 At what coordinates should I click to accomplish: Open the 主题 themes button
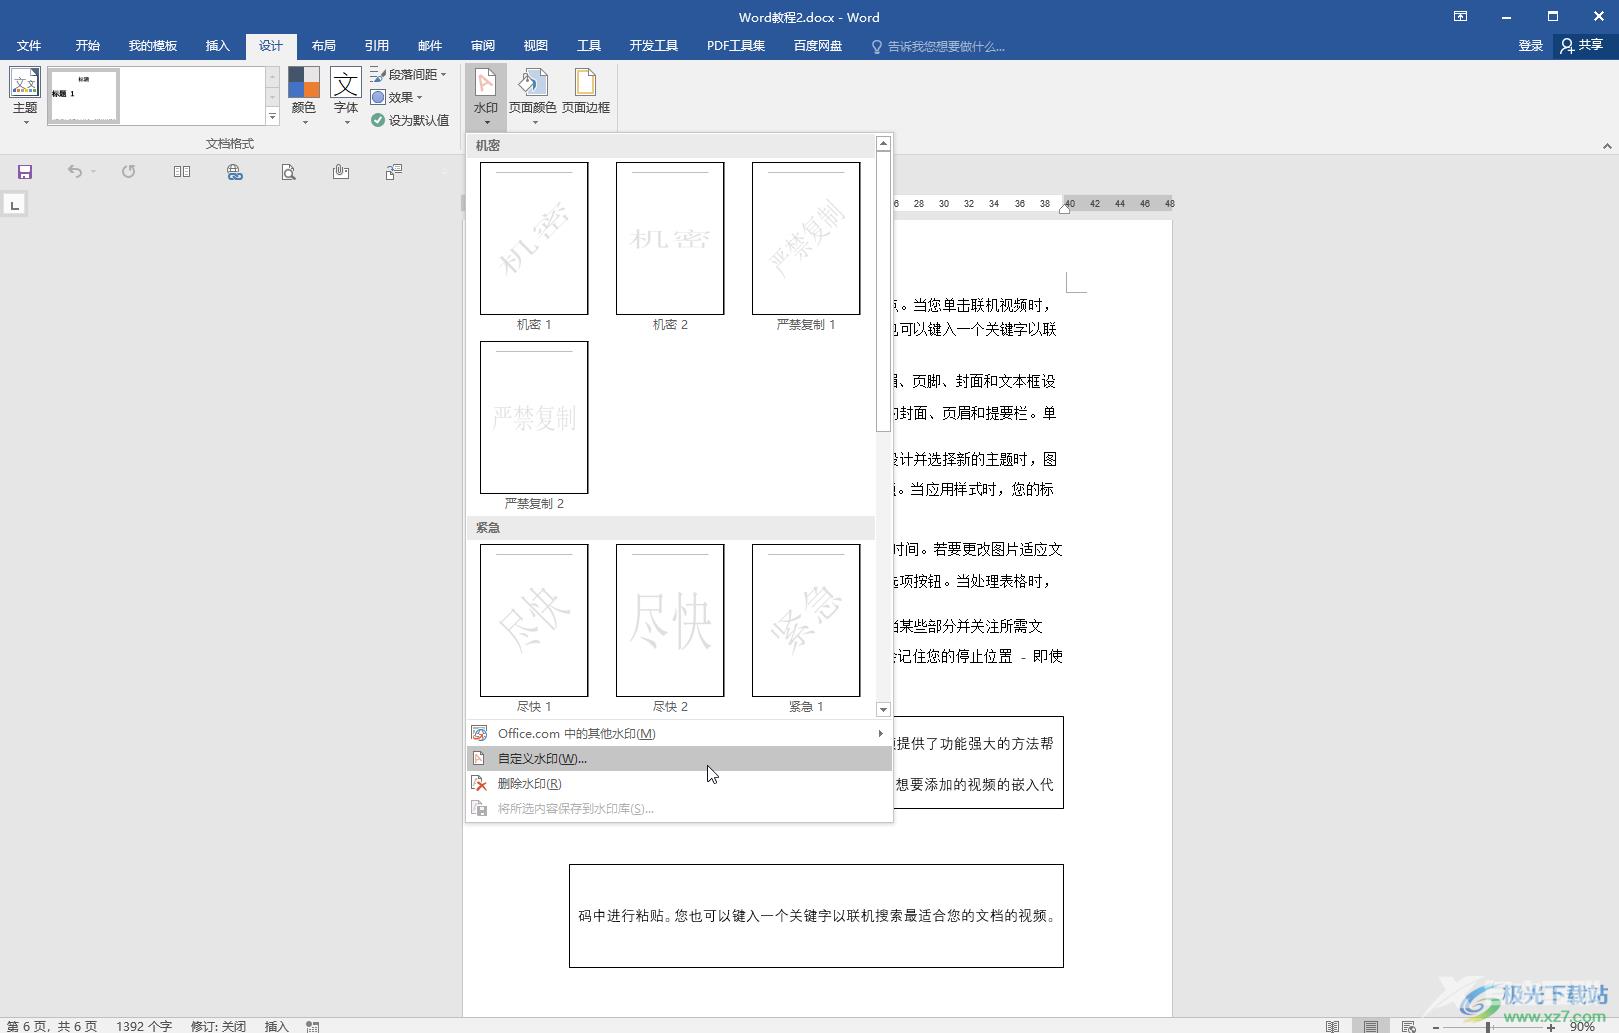(25, 96)
